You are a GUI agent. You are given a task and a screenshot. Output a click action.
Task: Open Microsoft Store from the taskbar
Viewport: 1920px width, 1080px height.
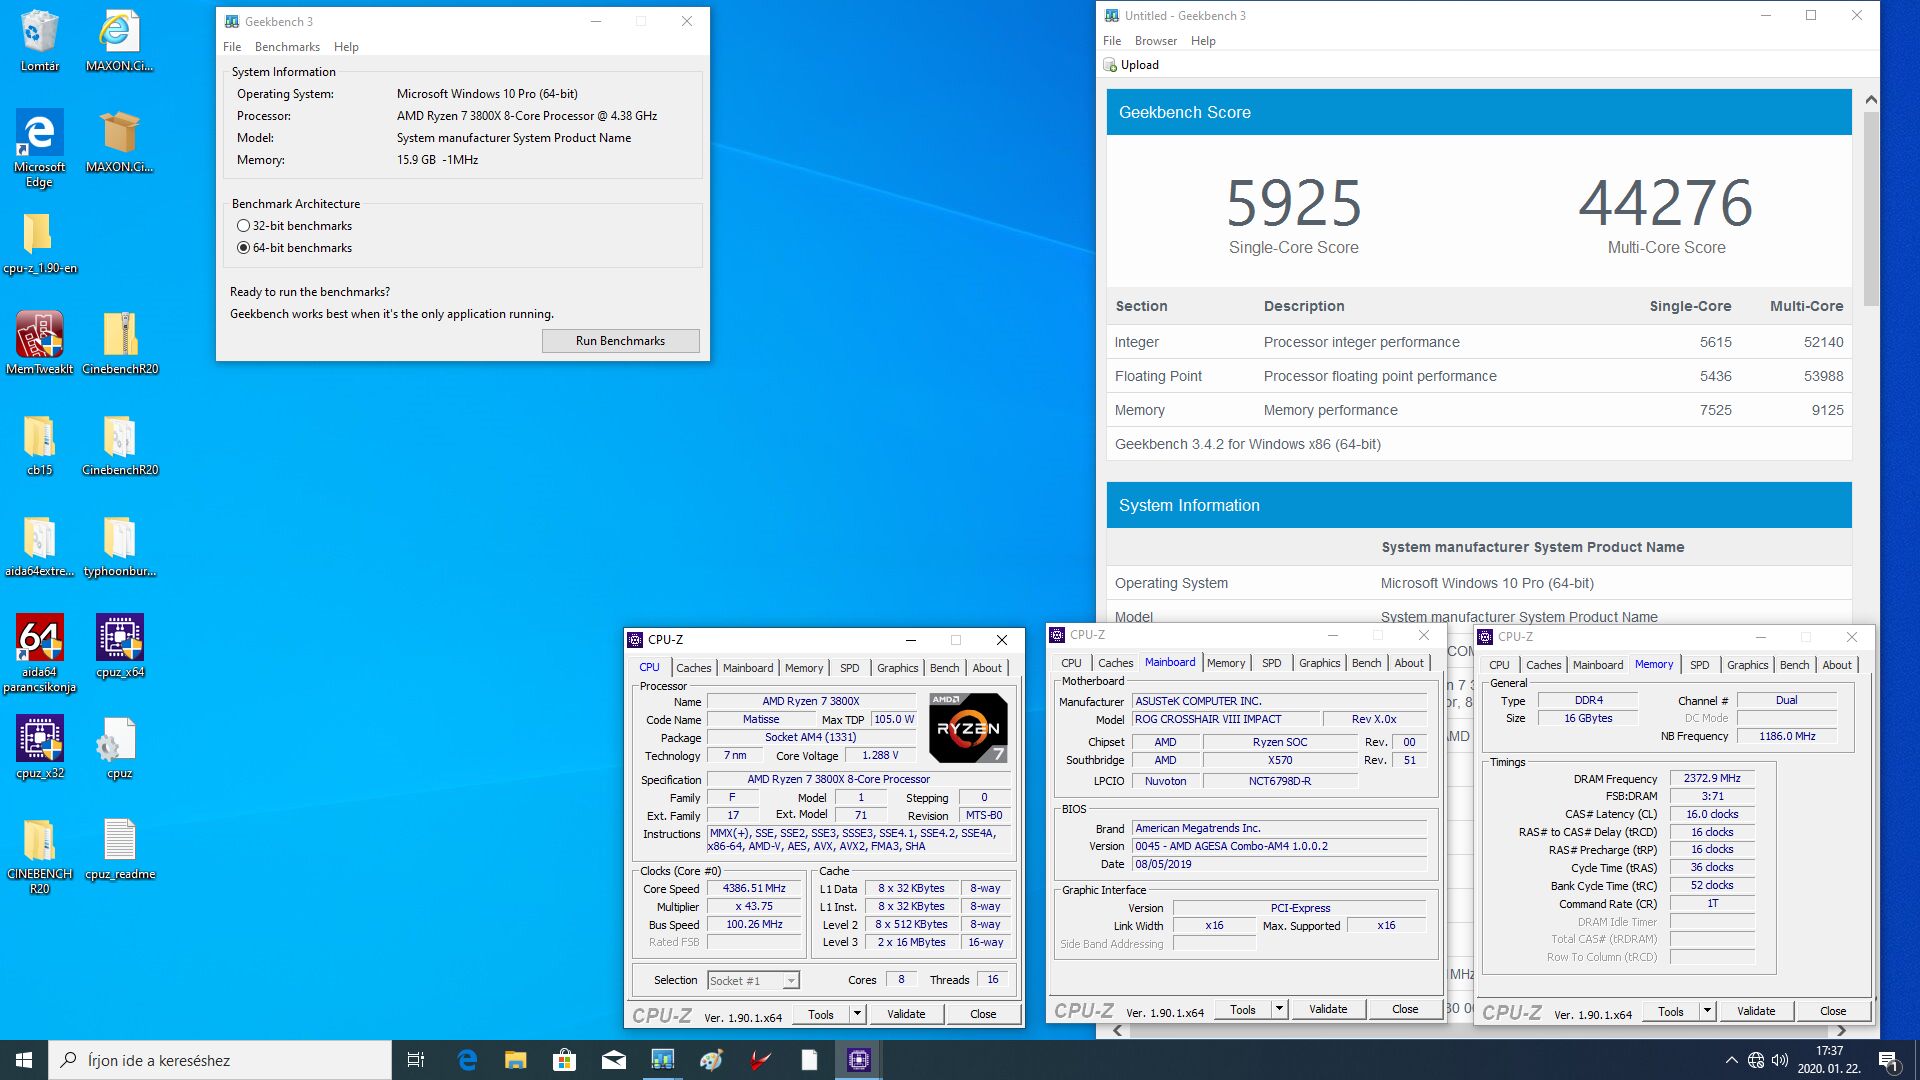(565, 1060)
